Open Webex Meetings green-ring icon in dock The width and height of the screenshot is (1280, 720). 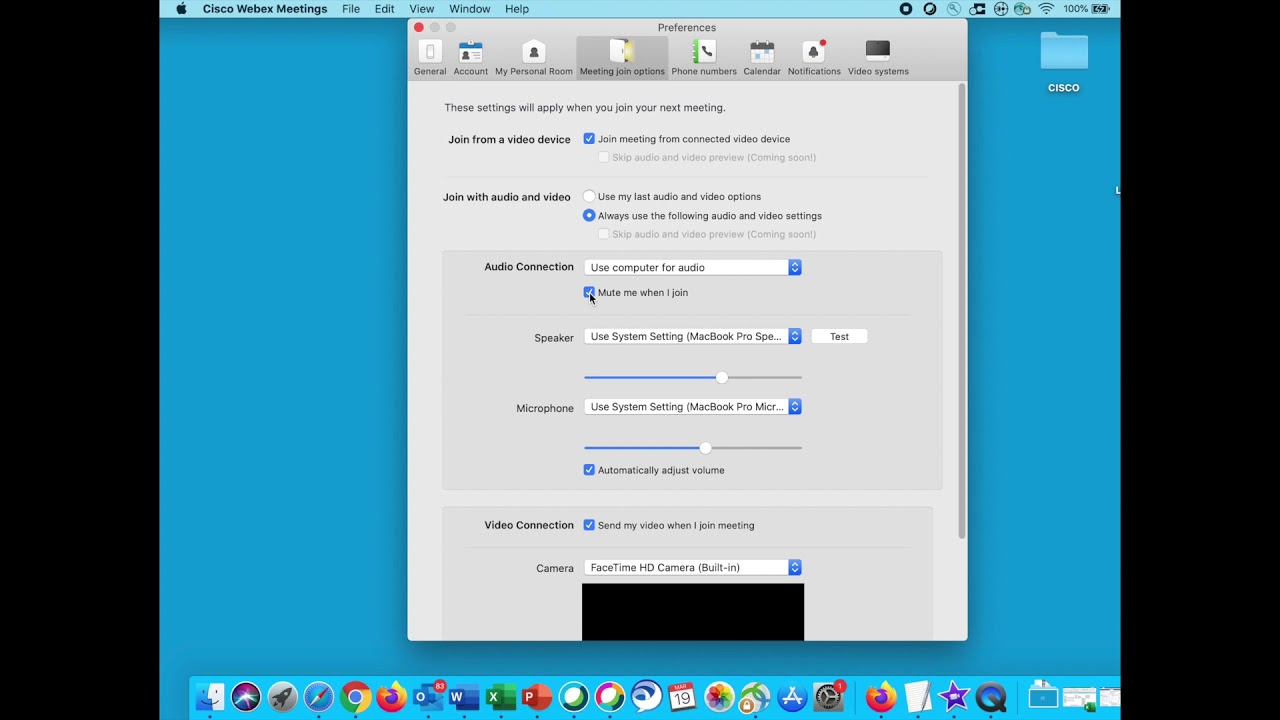[x=574, y=697]
